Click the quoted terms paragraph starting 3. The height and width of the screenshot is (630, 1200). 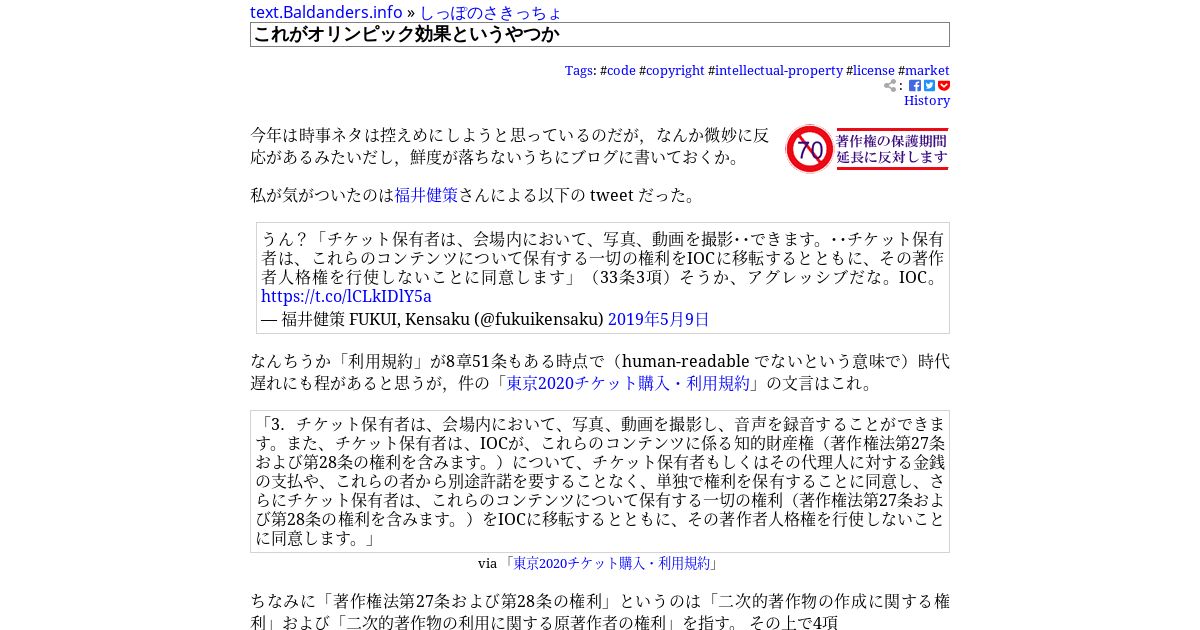coord(600,481)
